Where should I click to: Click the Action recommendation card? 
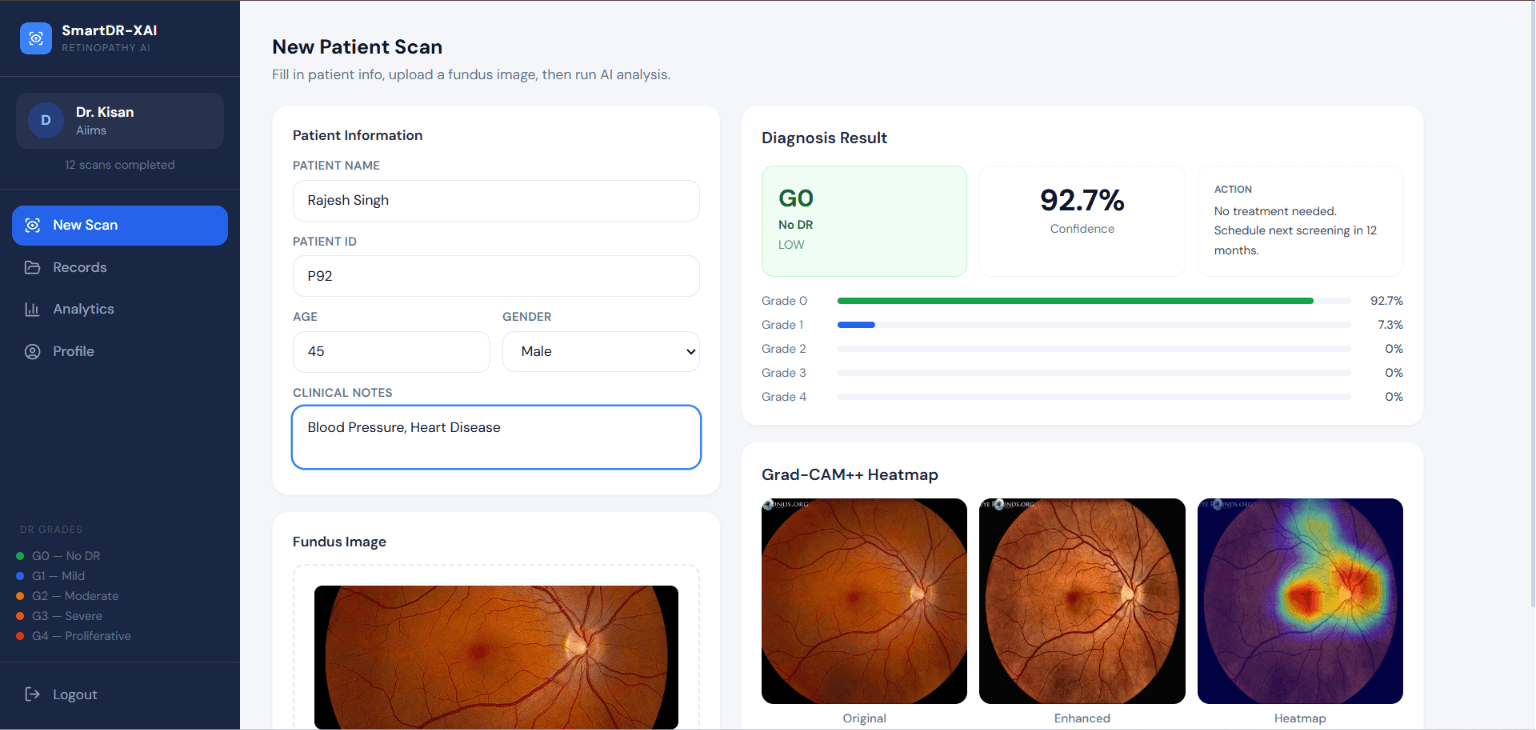point(1300,221)
